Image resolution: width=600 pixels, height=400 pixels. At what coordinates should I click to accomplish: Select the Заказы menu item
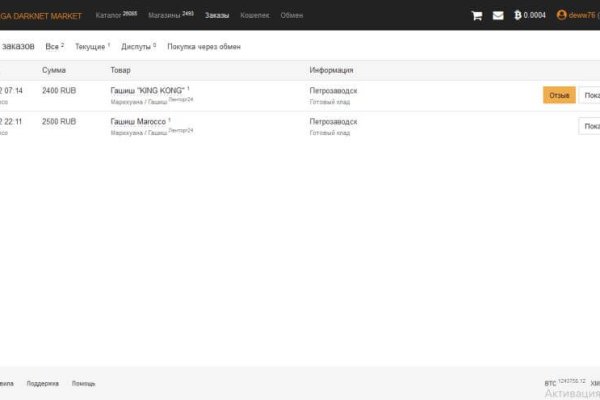[216, 15]
